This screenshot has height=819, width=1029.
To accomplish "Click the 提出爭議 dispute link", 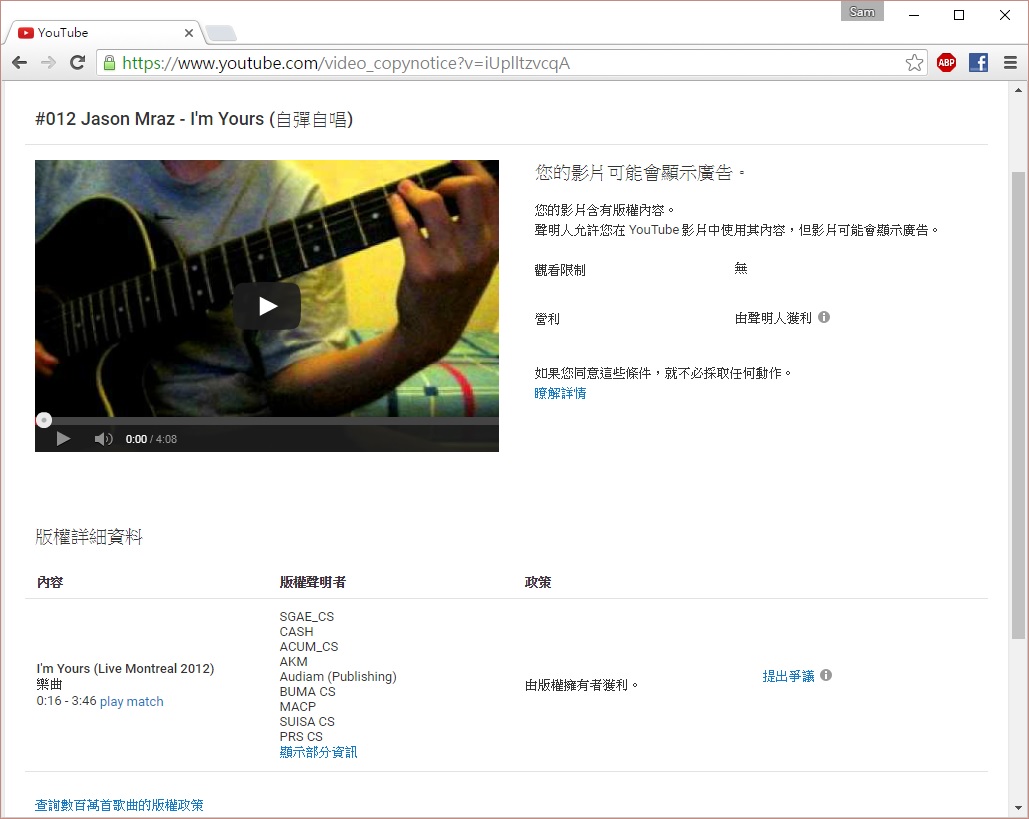I will point(788,676).
